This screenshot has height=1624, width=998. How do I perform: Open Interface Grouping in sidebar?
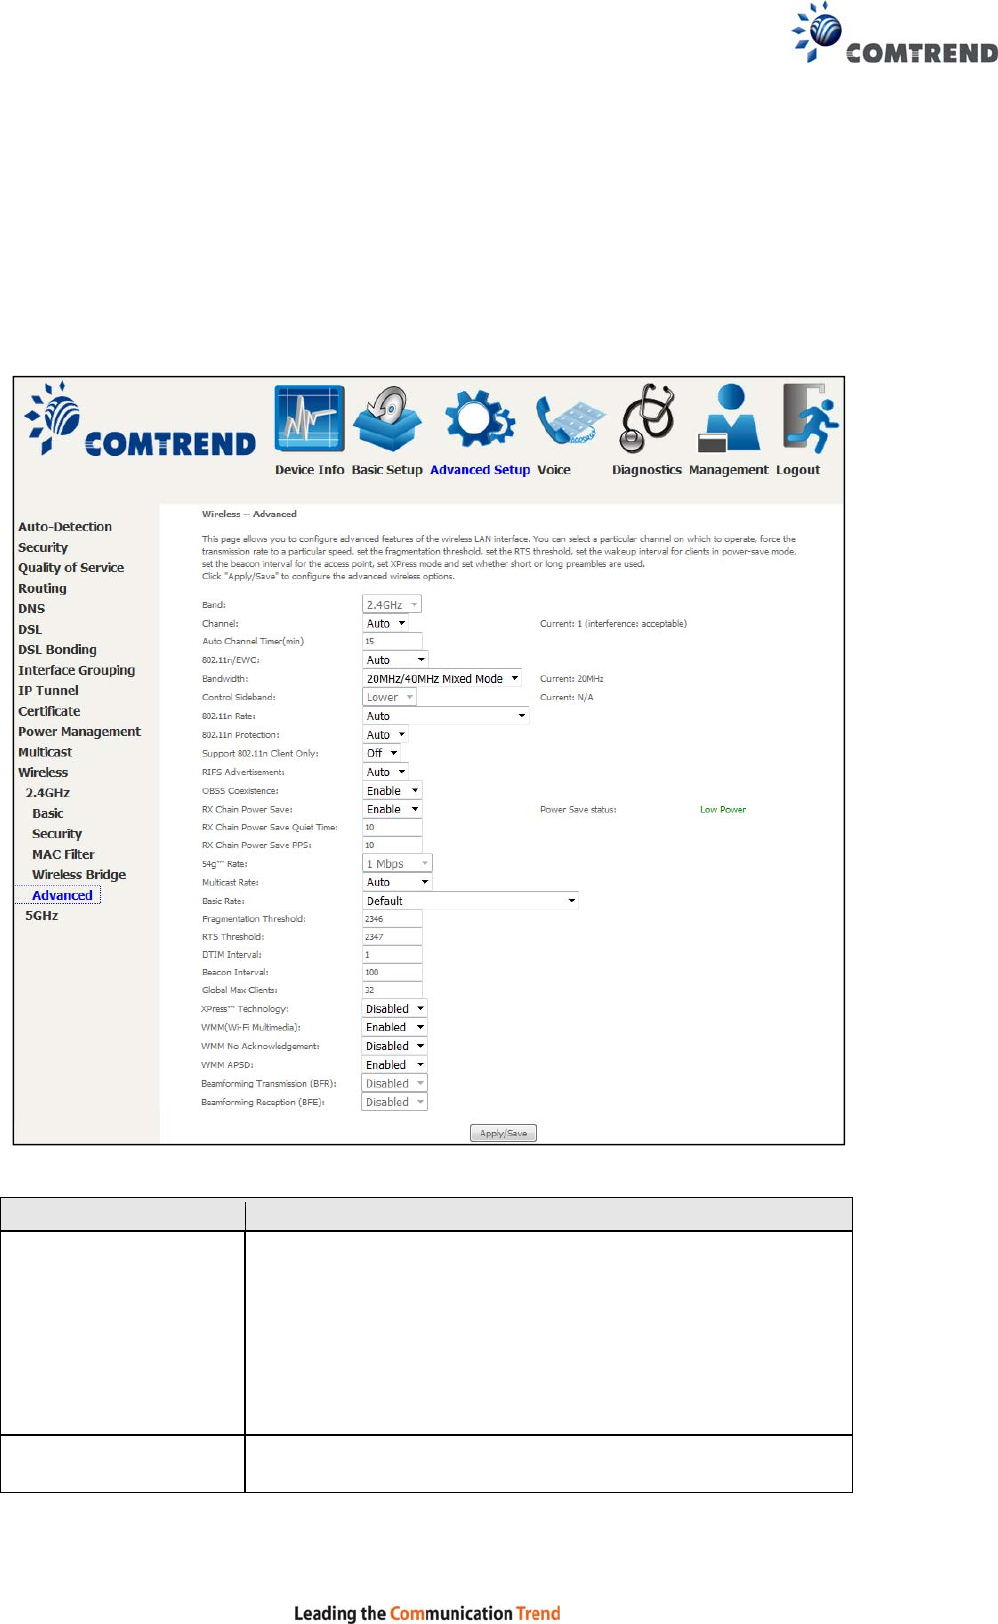[76, 671]
